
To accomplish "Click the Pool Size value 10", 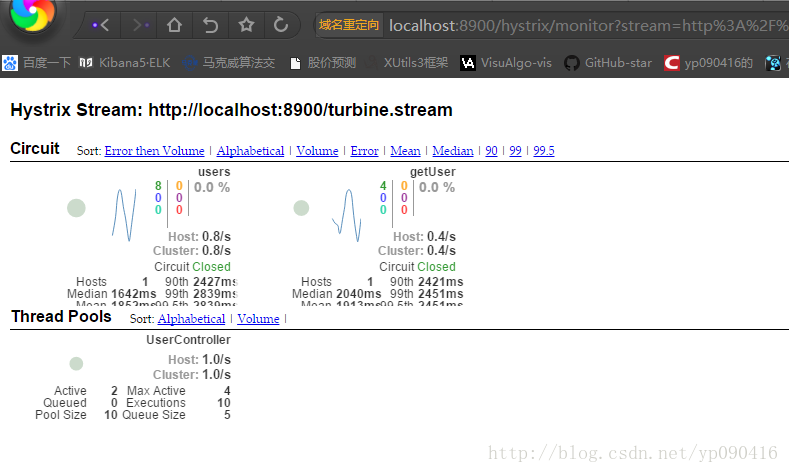I will click(x=111, y=415).
